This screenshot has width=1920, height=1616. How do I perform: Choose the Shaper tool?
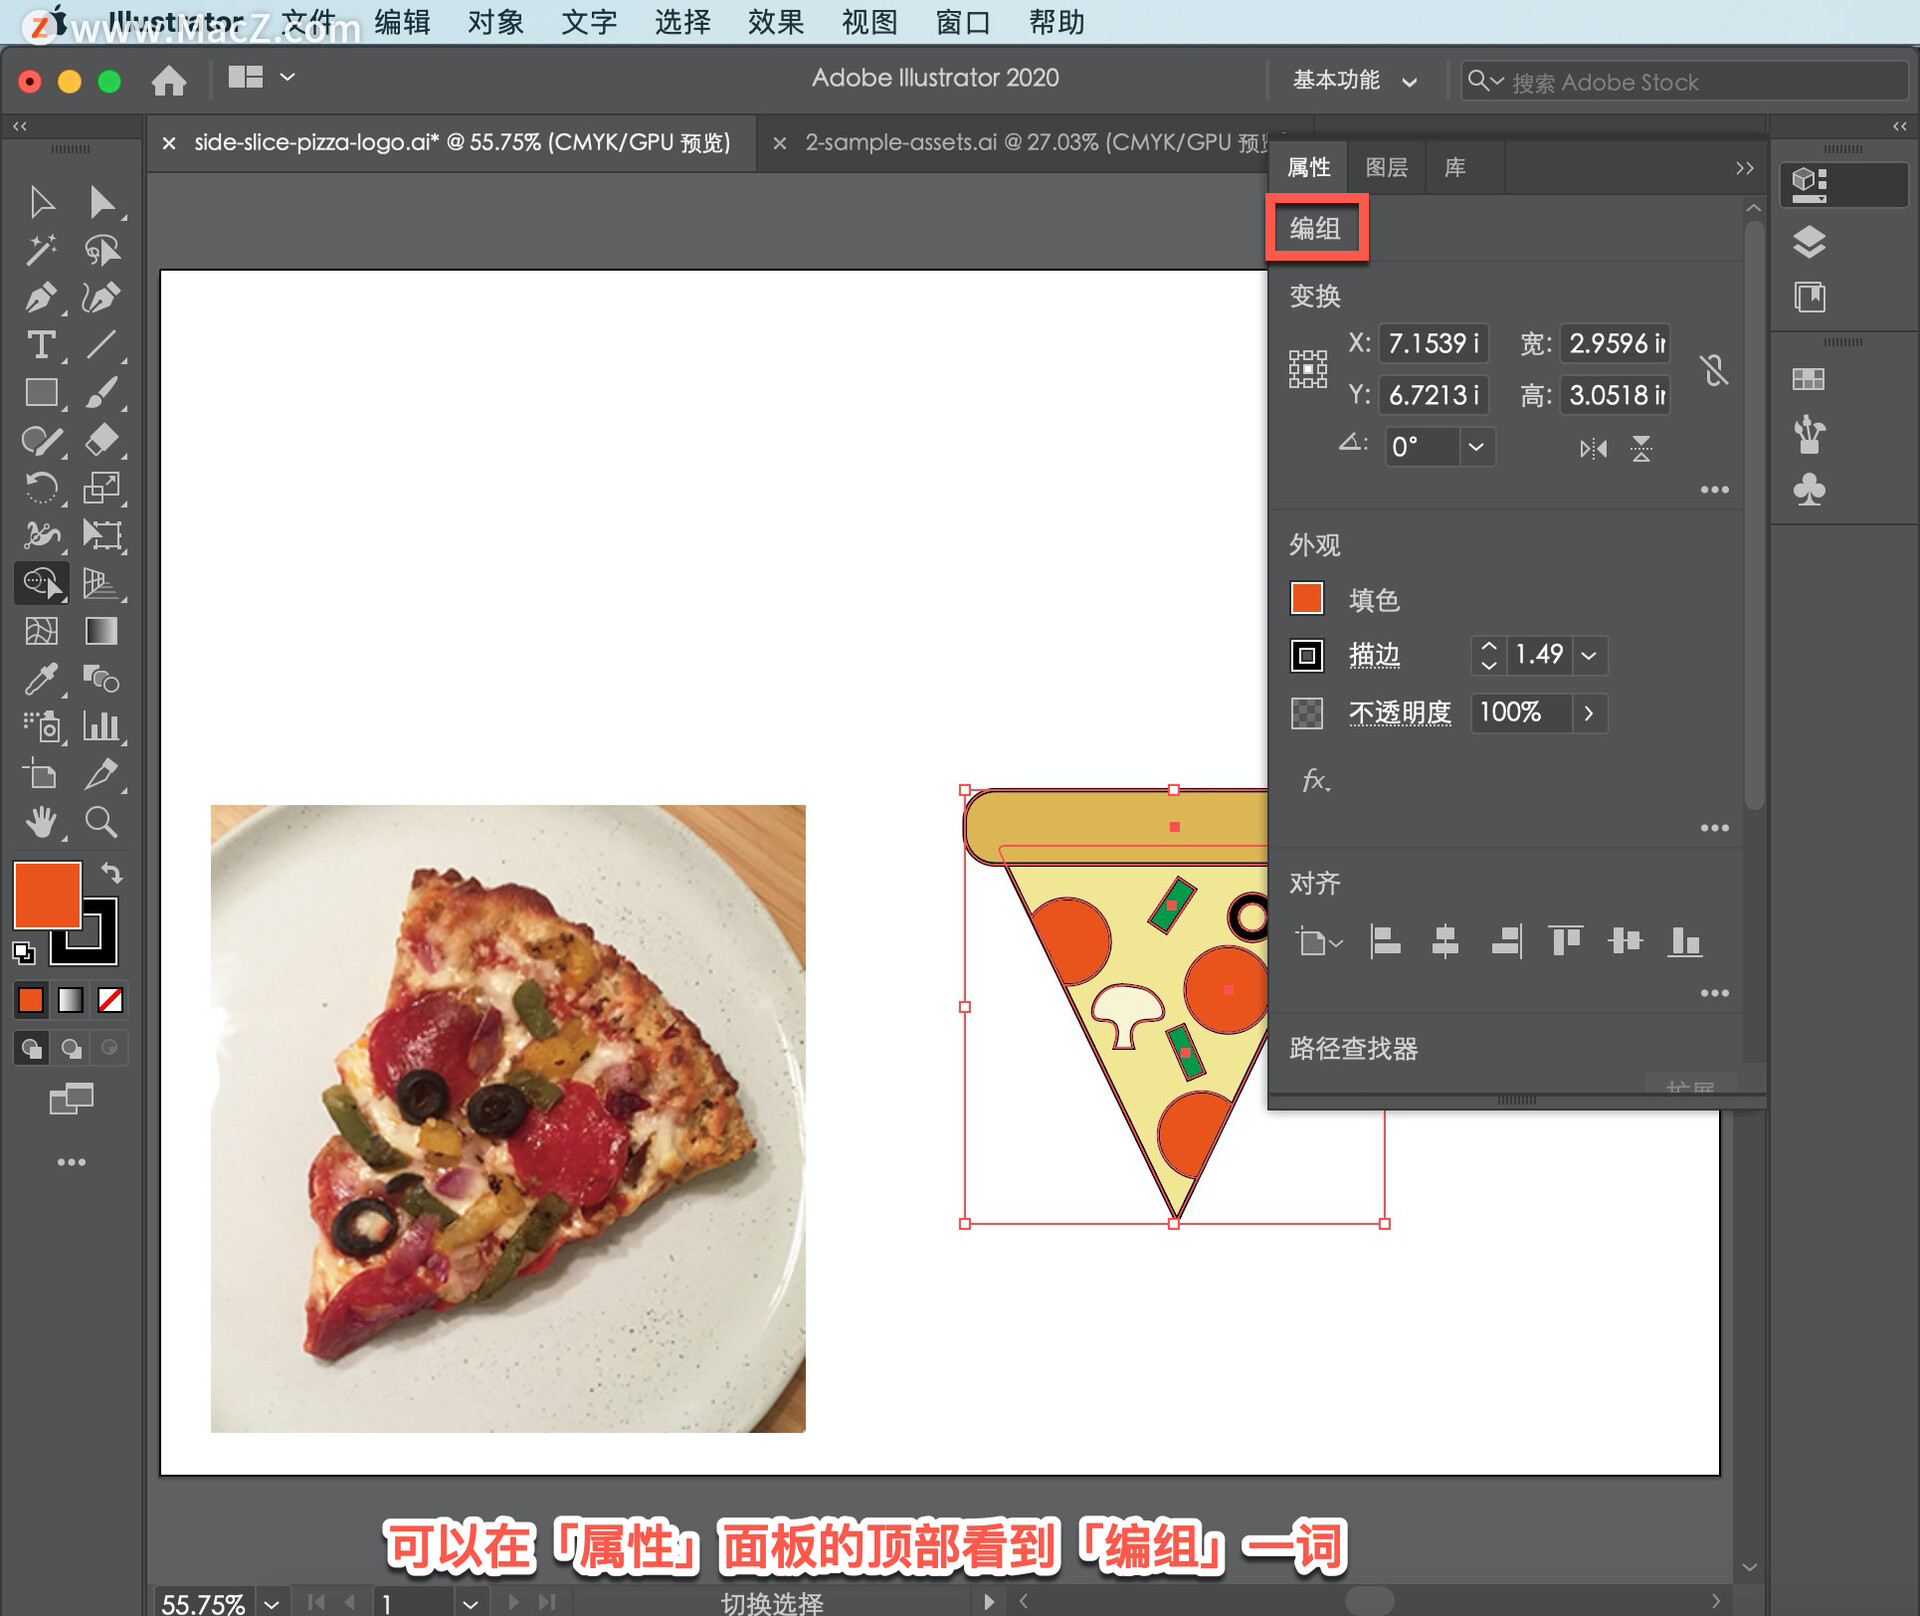[x=41, y=440]
